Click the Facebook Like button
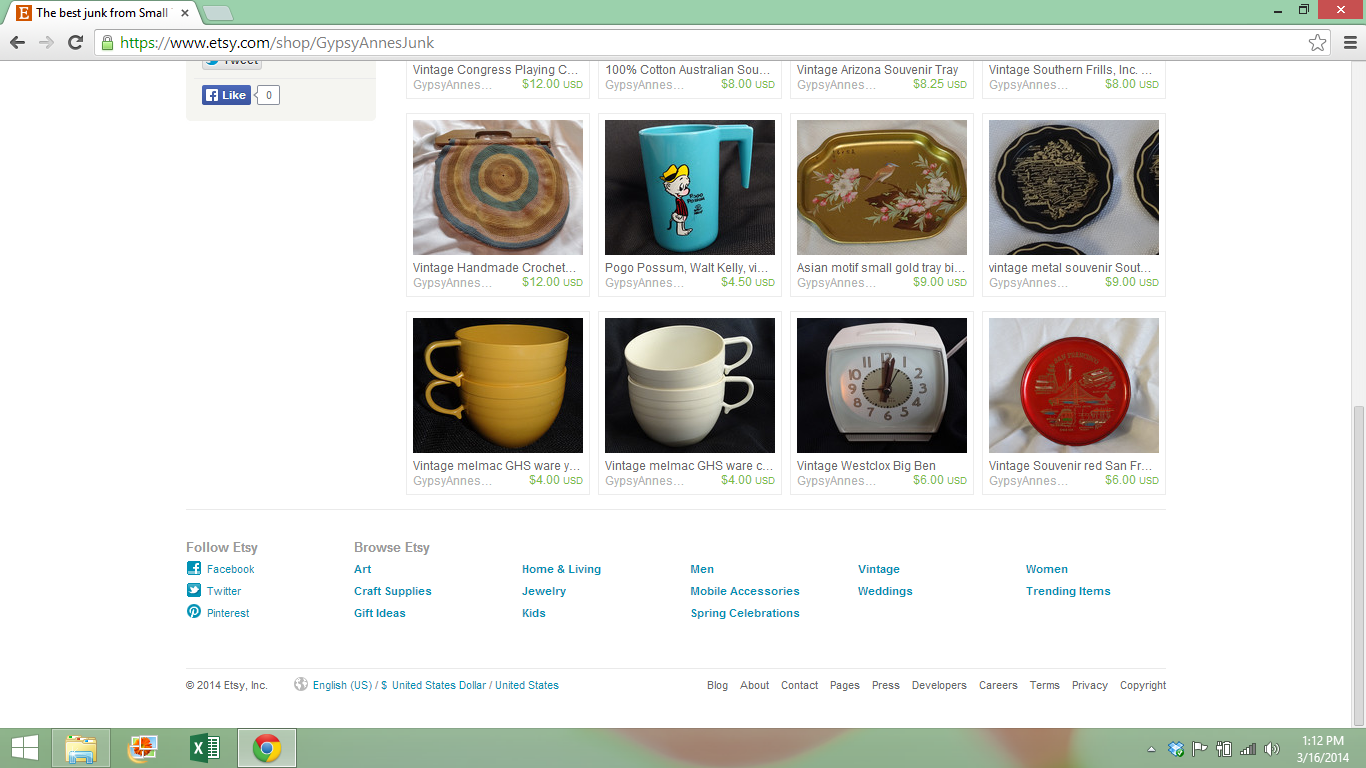This screenshot has width=1366, height=768. (226, 95)
